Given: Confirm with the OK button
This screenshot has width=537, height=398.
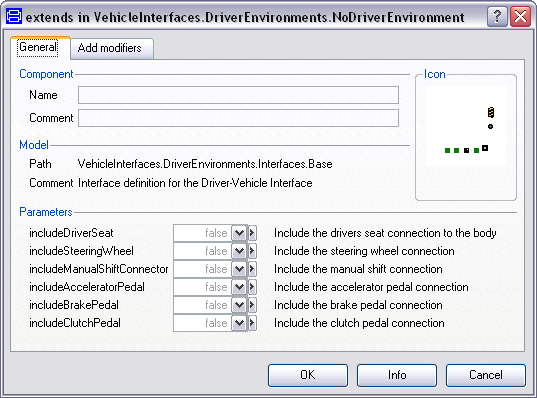Looking at the screenshot, I should pos(308,375).
